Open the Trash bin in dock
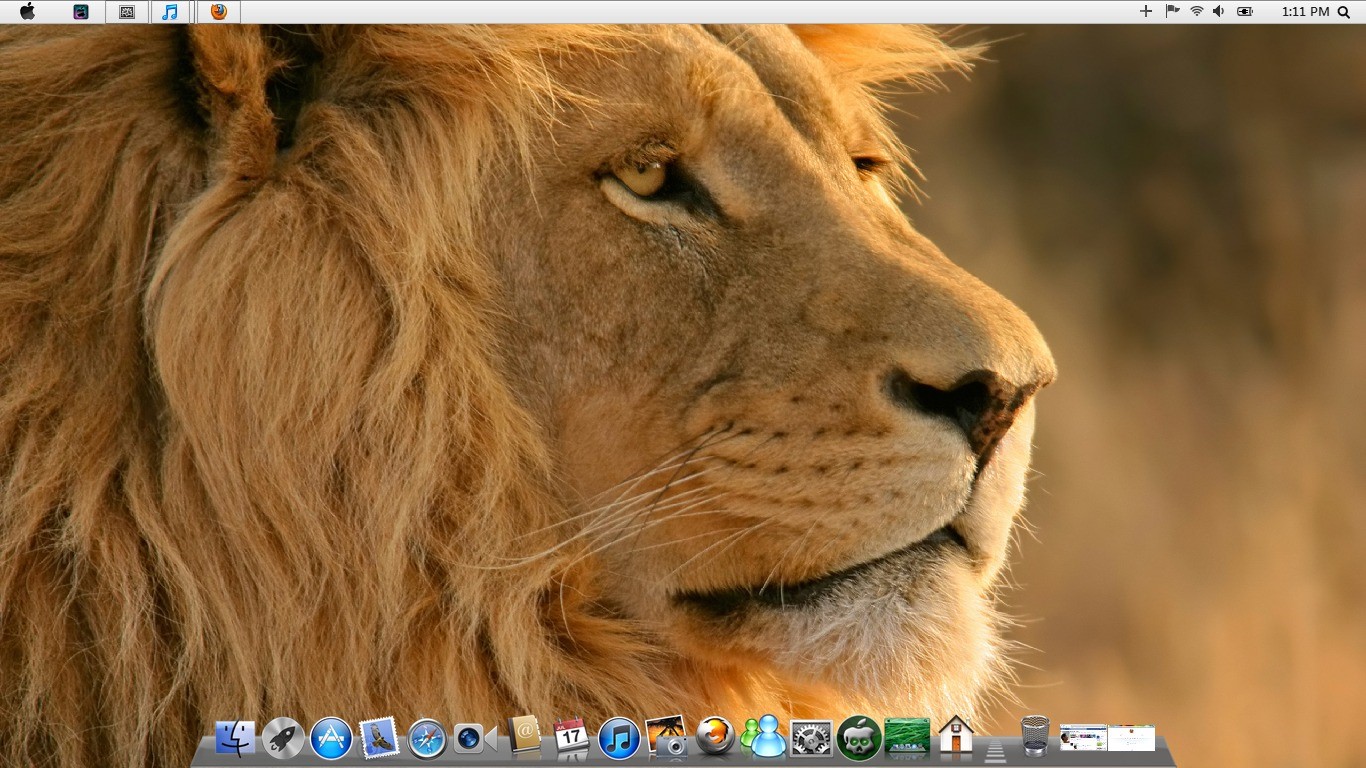This screenshot has width=1366, height=768. pyautogui.click(x=1035, y=736)
